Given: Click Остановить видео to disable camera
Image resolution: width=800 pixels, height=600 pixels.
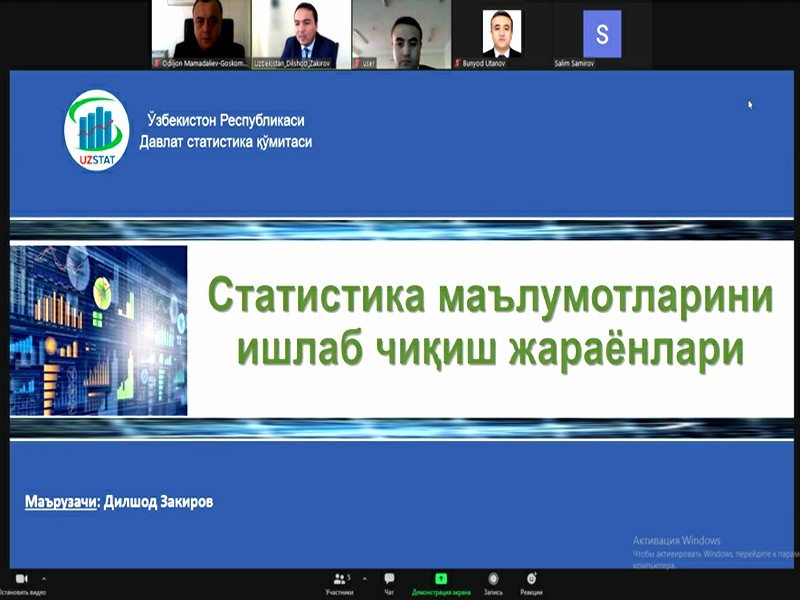Looking at the screenshot, I should [24, 590].
